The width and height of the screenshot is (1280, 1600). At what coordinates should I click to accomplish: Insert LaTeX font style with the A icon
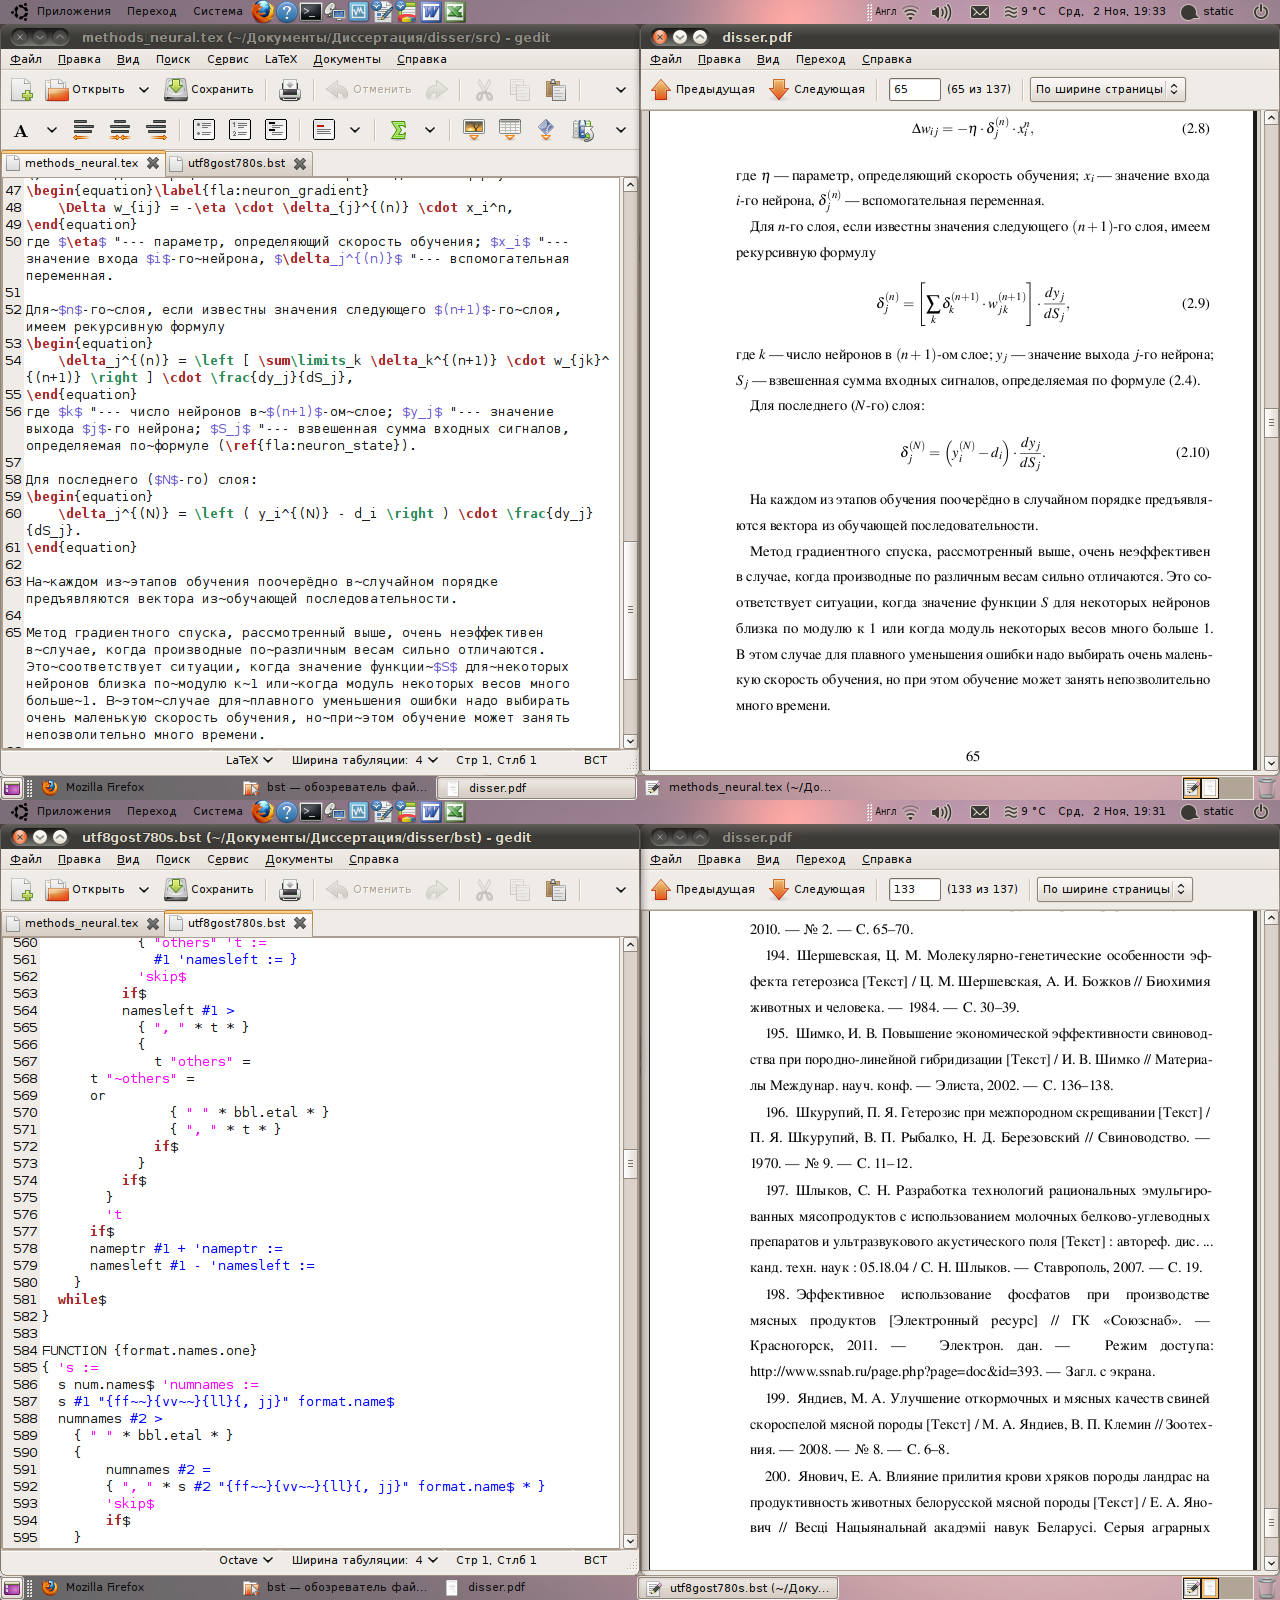[21, 130]
